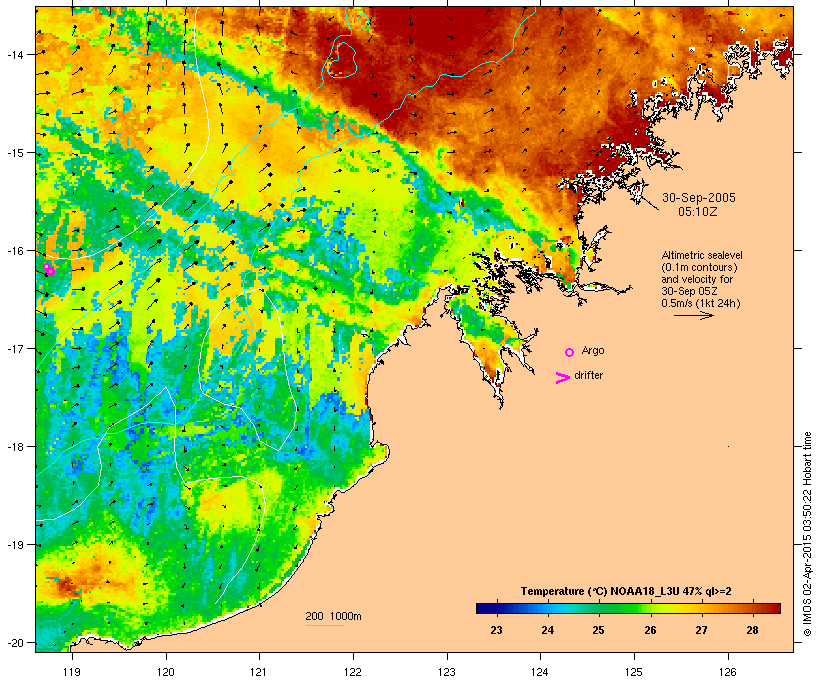820x680 pixels.
Task: Click the '05:10Z' time text
Action: tap(698, 212)
